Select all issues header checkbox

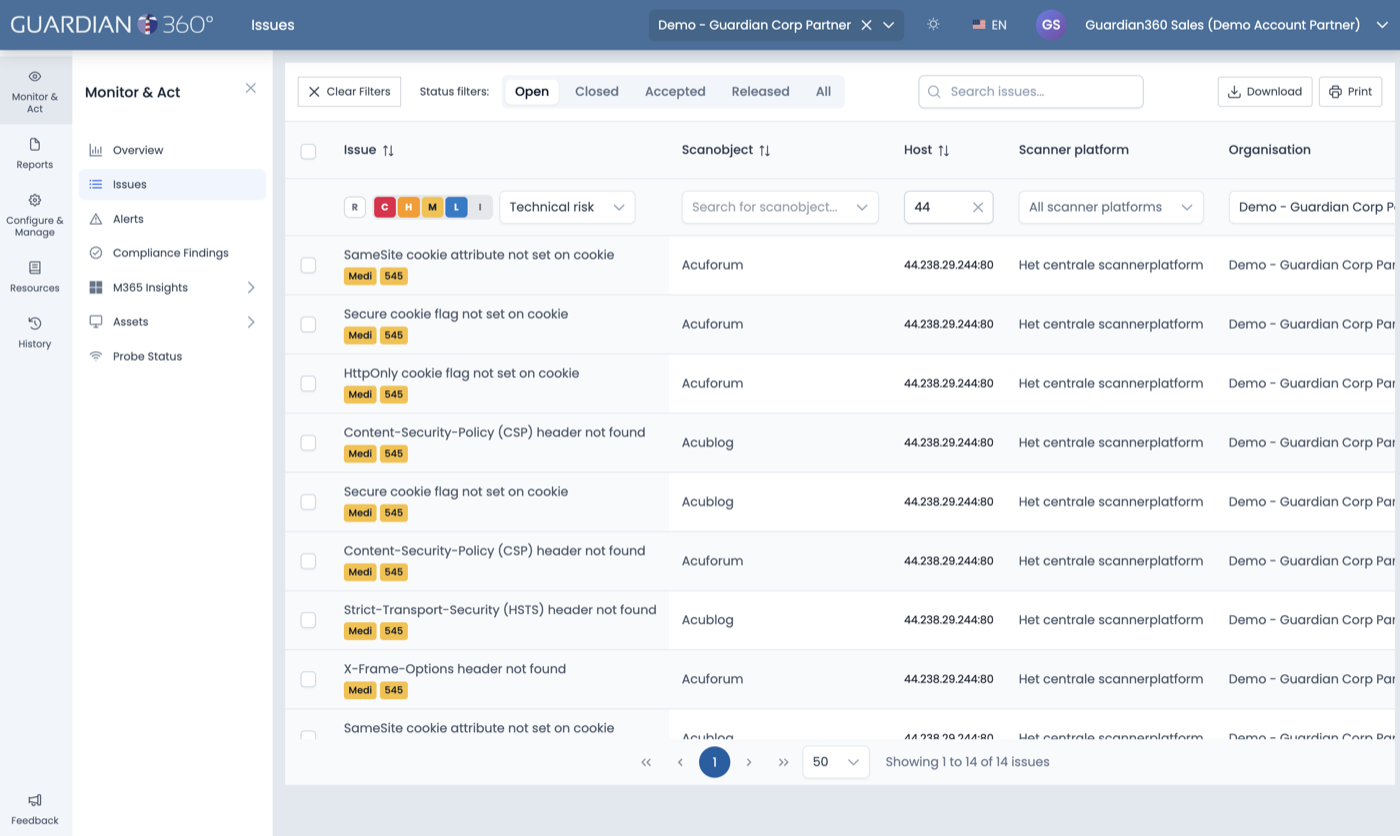coord(308,151)
